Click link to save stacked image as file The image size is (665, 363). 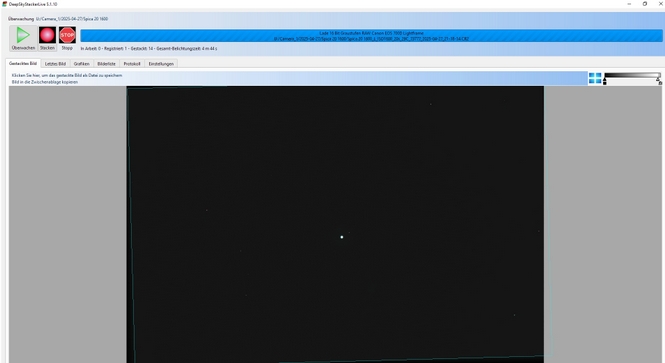[x=67, y=75]
